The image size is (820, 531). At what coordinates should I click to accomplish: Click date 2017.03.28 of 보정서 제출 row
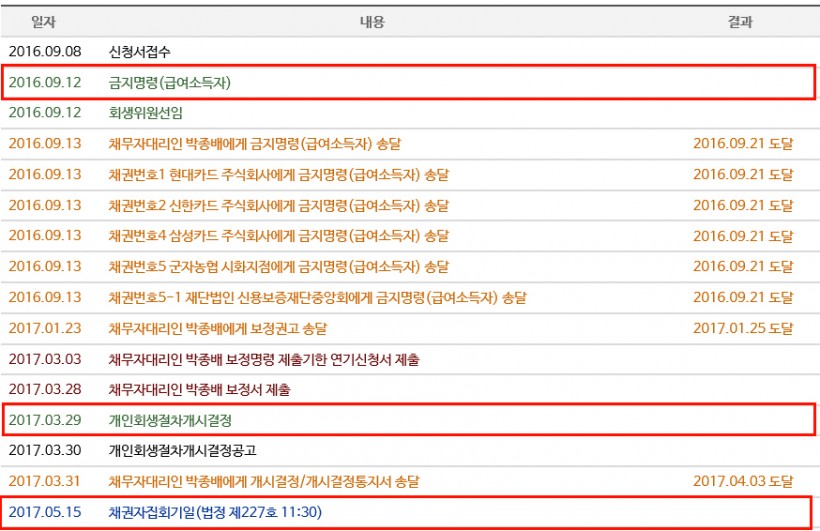coord(45,389)
